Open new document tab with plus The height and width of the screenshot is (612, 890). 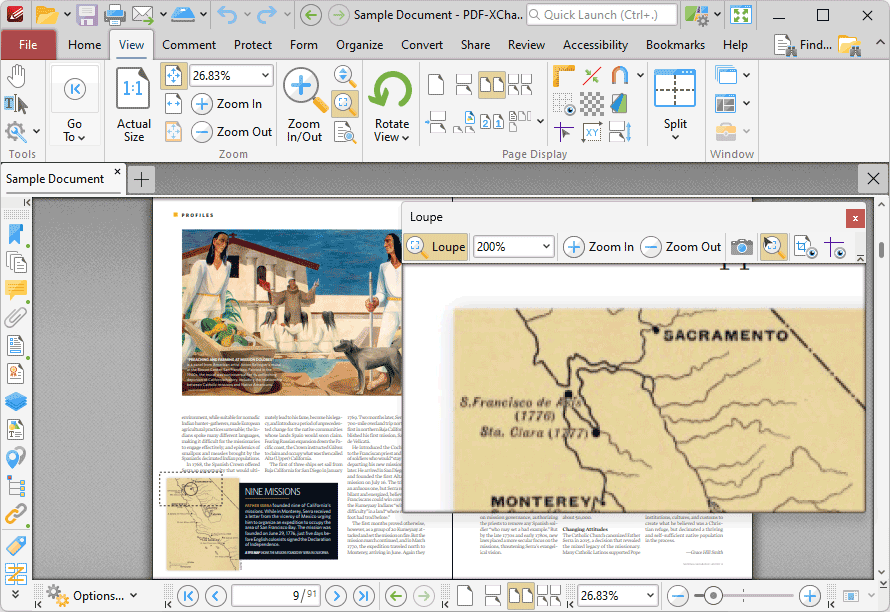(x=141, y=179)
